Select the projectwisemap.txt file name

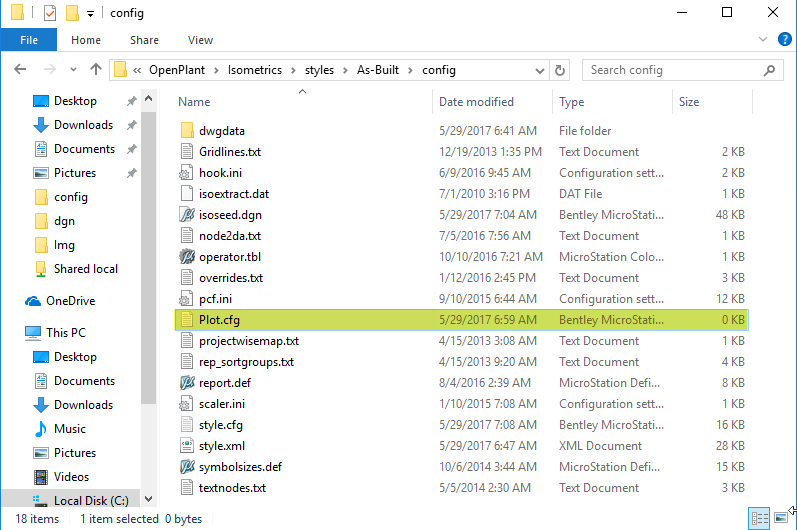point(249,341)
